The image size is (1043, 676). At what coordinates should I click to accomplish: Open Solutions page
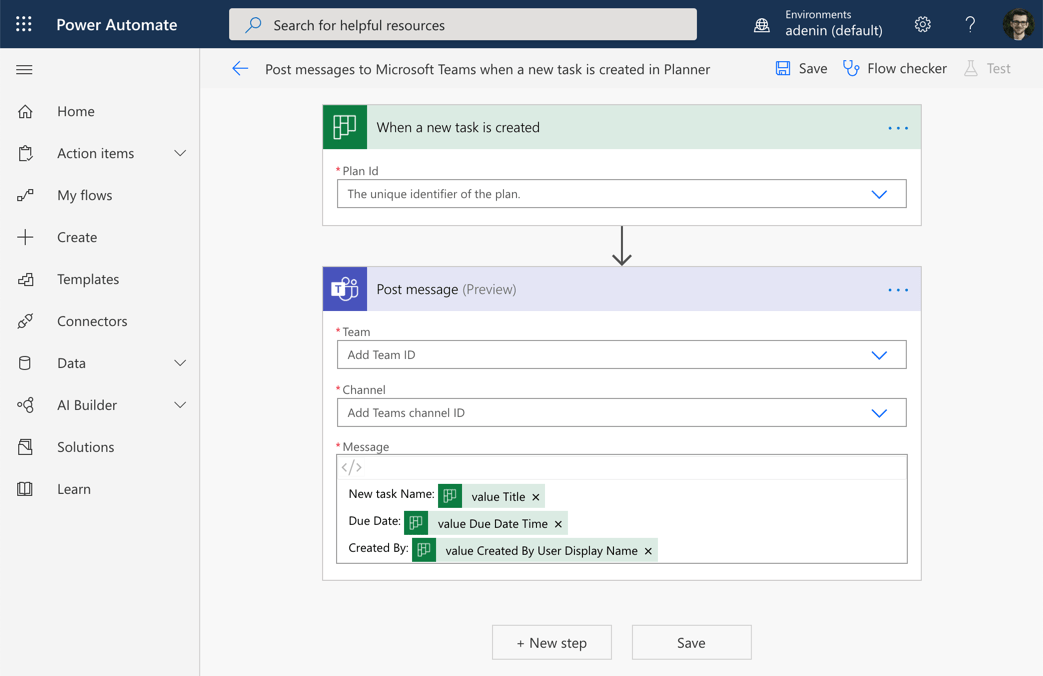(x=85, y=447)
